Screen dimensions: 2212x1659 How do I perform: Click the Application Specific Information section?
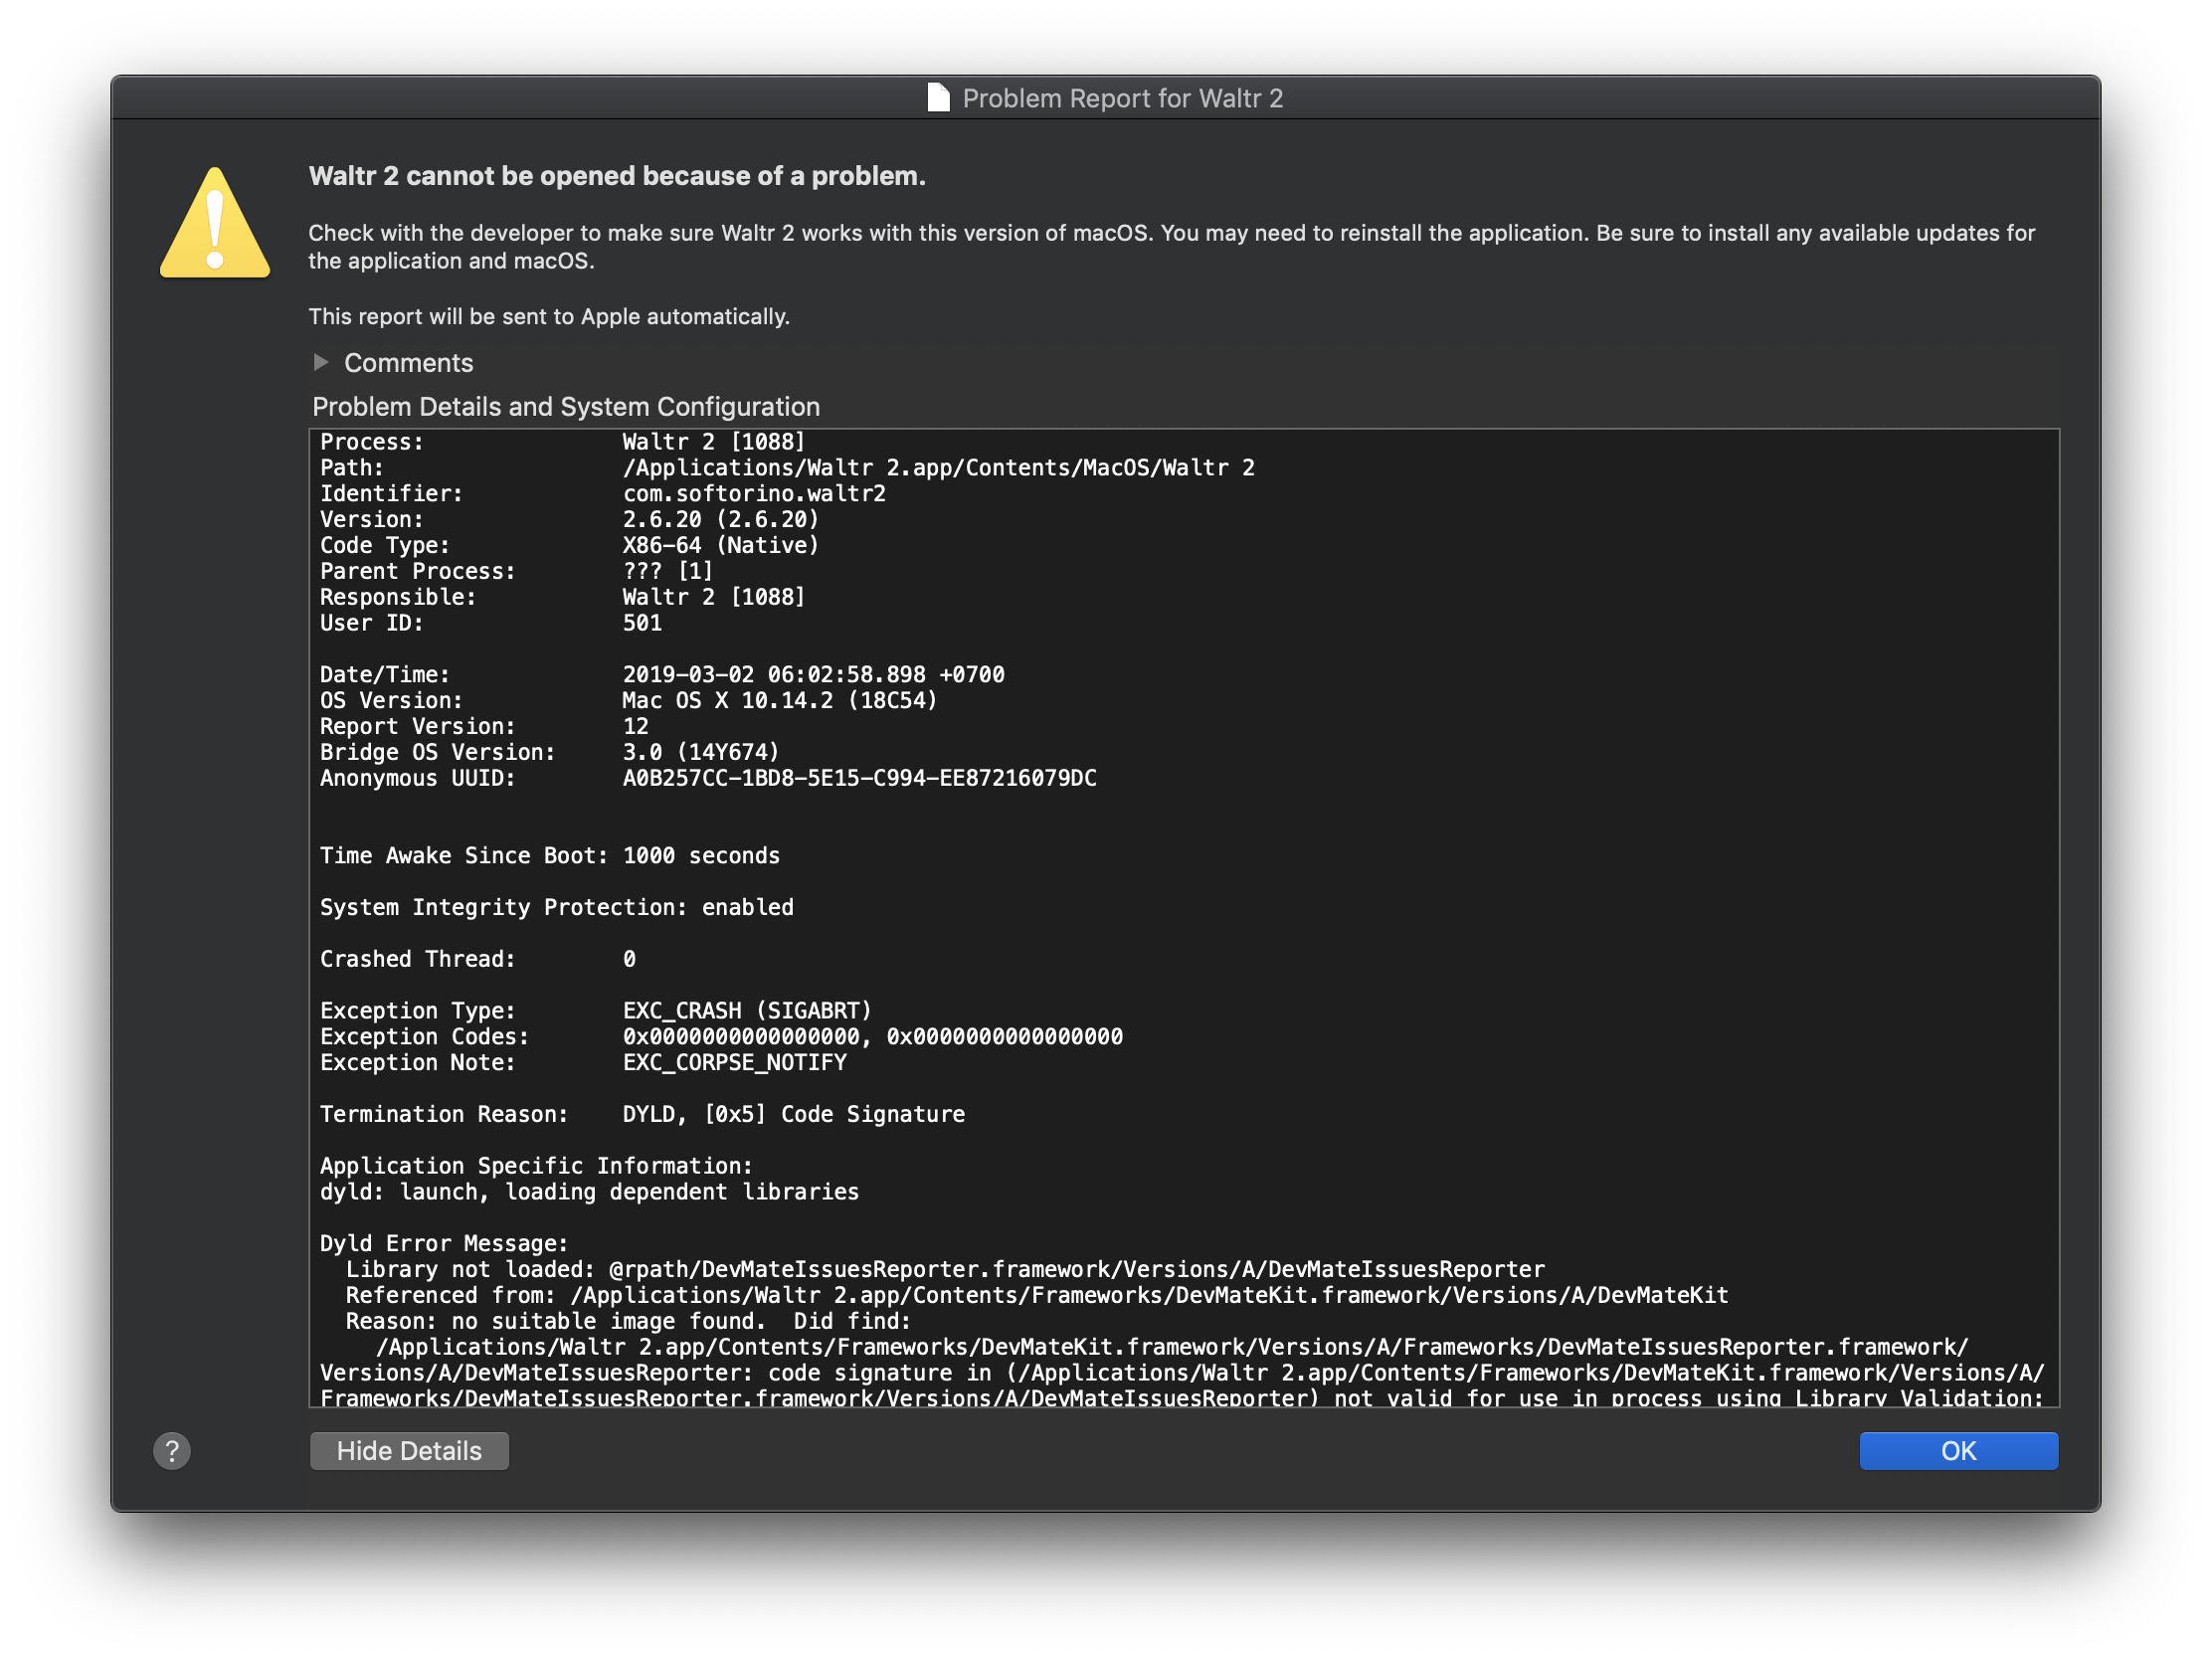coord(535,1165)
